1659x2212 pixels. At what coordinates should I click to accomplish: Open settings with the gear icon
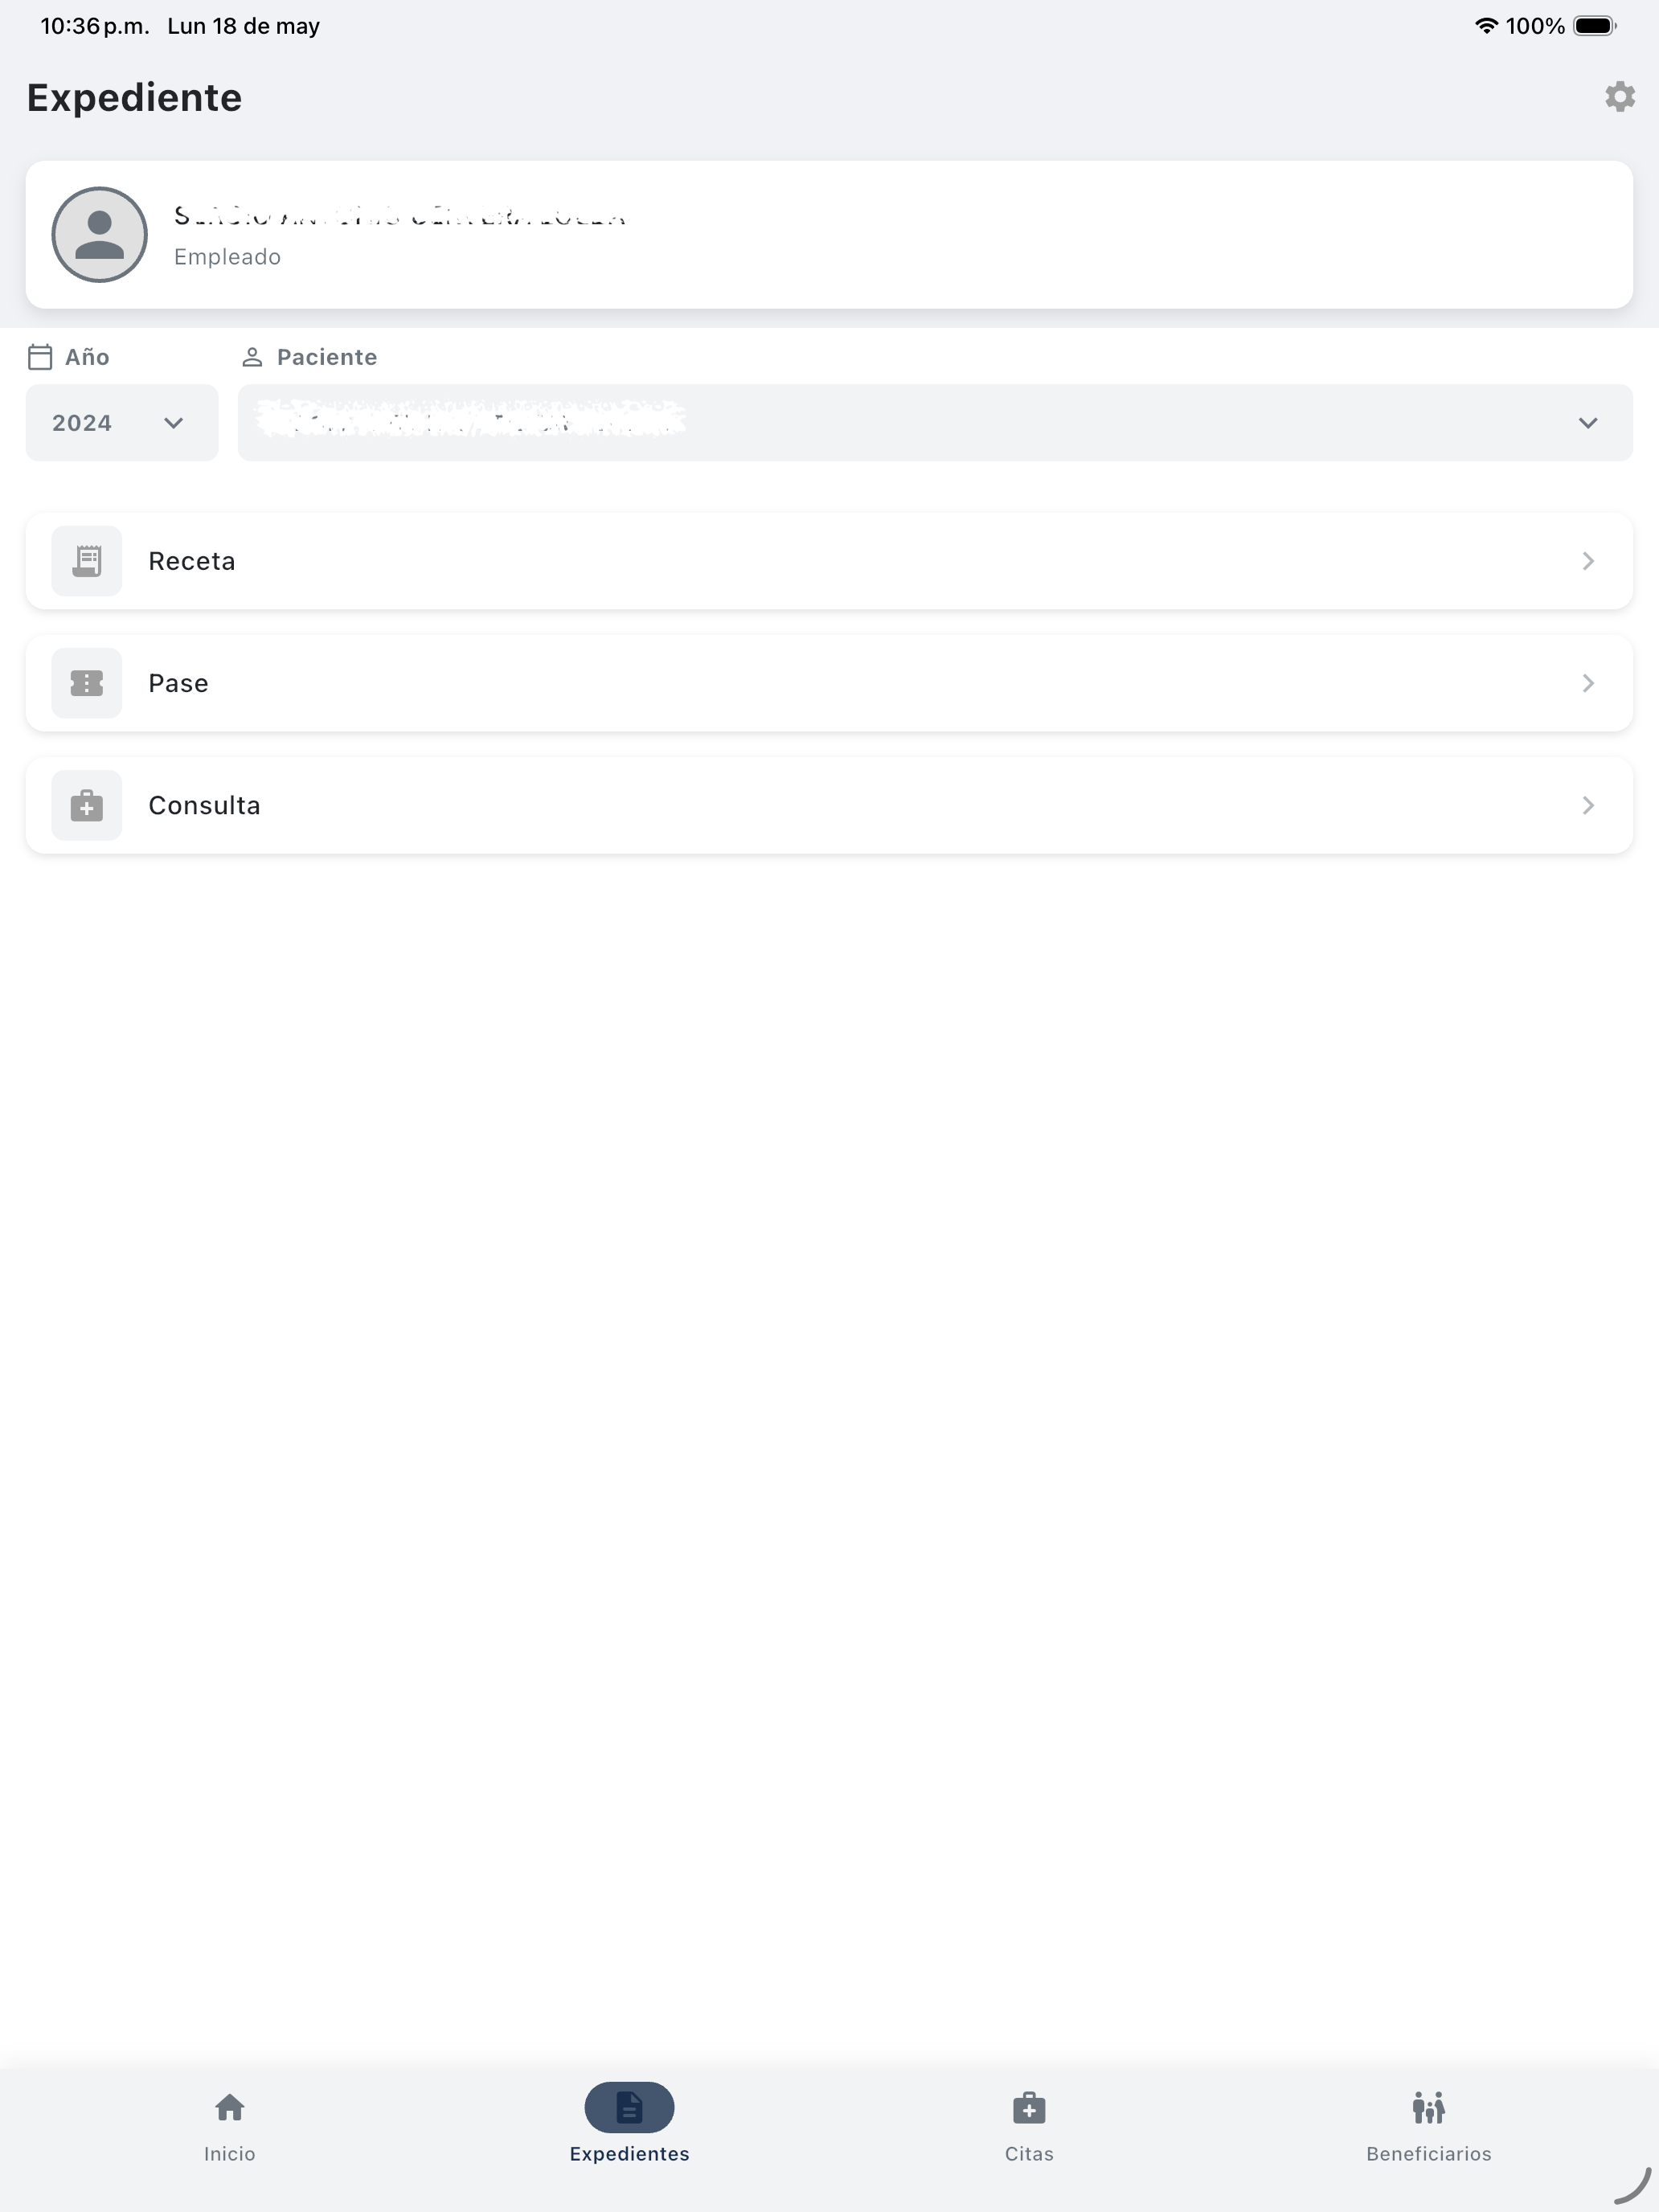pyautogui.click(x=1619, y=97)
